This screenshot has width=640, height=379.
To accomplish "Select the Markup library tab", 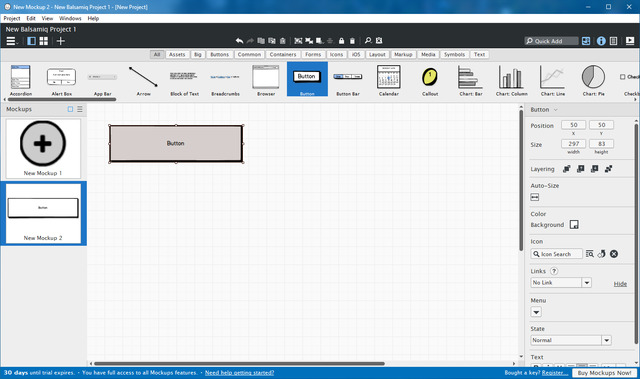I will [403, 54].
